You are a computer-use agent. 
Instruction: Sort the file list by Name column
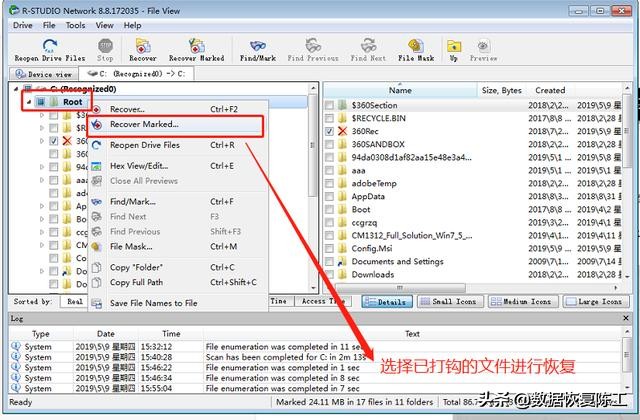(x=400, y=90)
